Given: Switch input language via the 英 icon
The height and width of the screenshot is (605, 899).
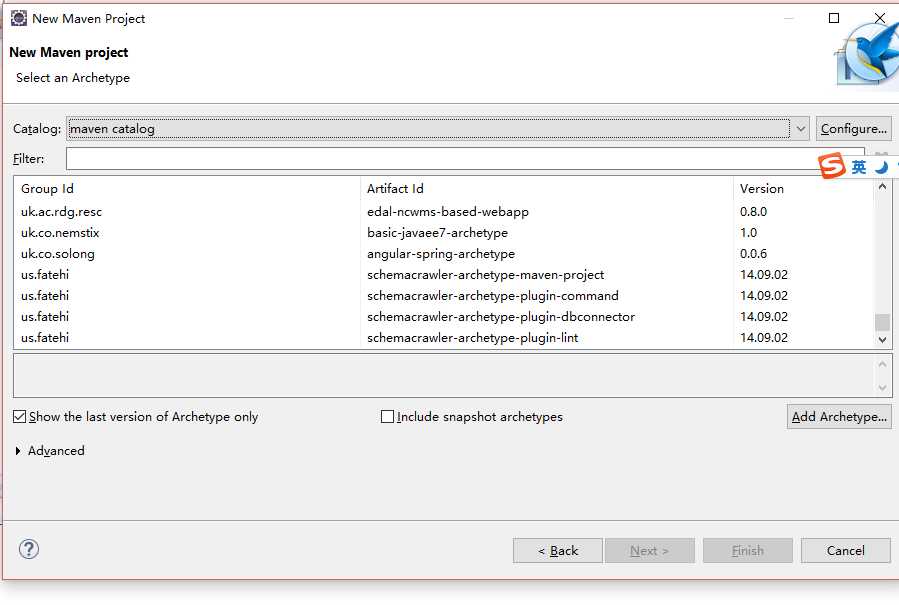Looking at the screenshot, I should (858, 167).
